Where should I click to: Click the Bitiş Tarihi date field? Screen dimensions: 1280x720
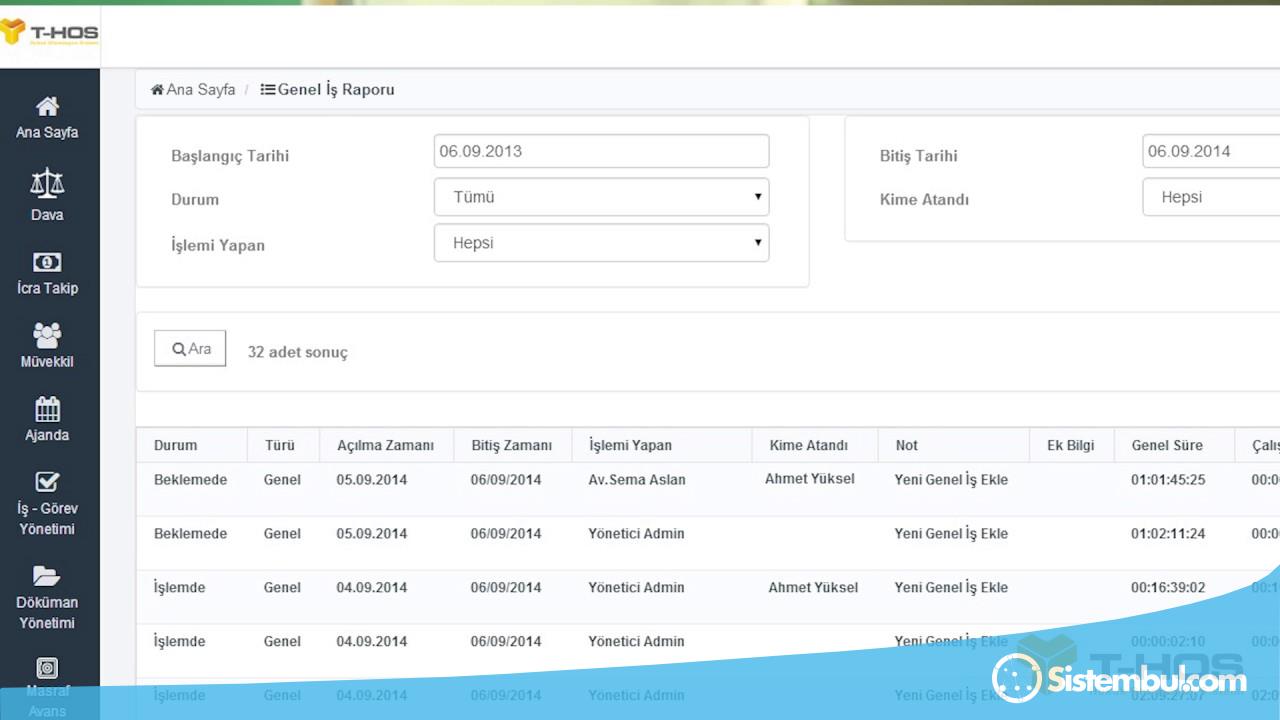pyautogui.click(x=1211, y=151)
